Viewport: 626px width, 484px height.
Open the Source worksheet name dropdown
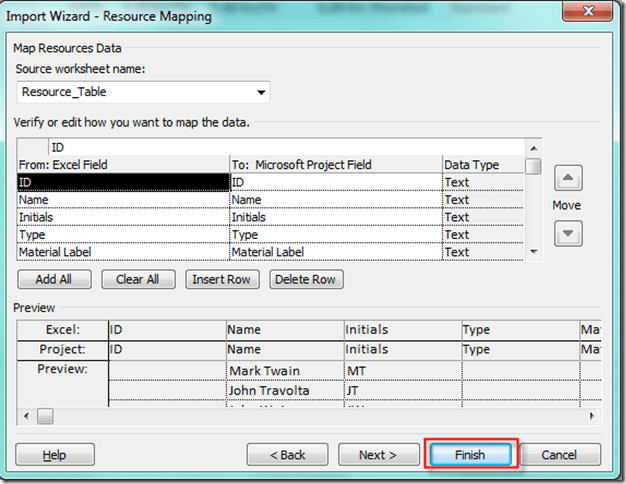point(261,92)
